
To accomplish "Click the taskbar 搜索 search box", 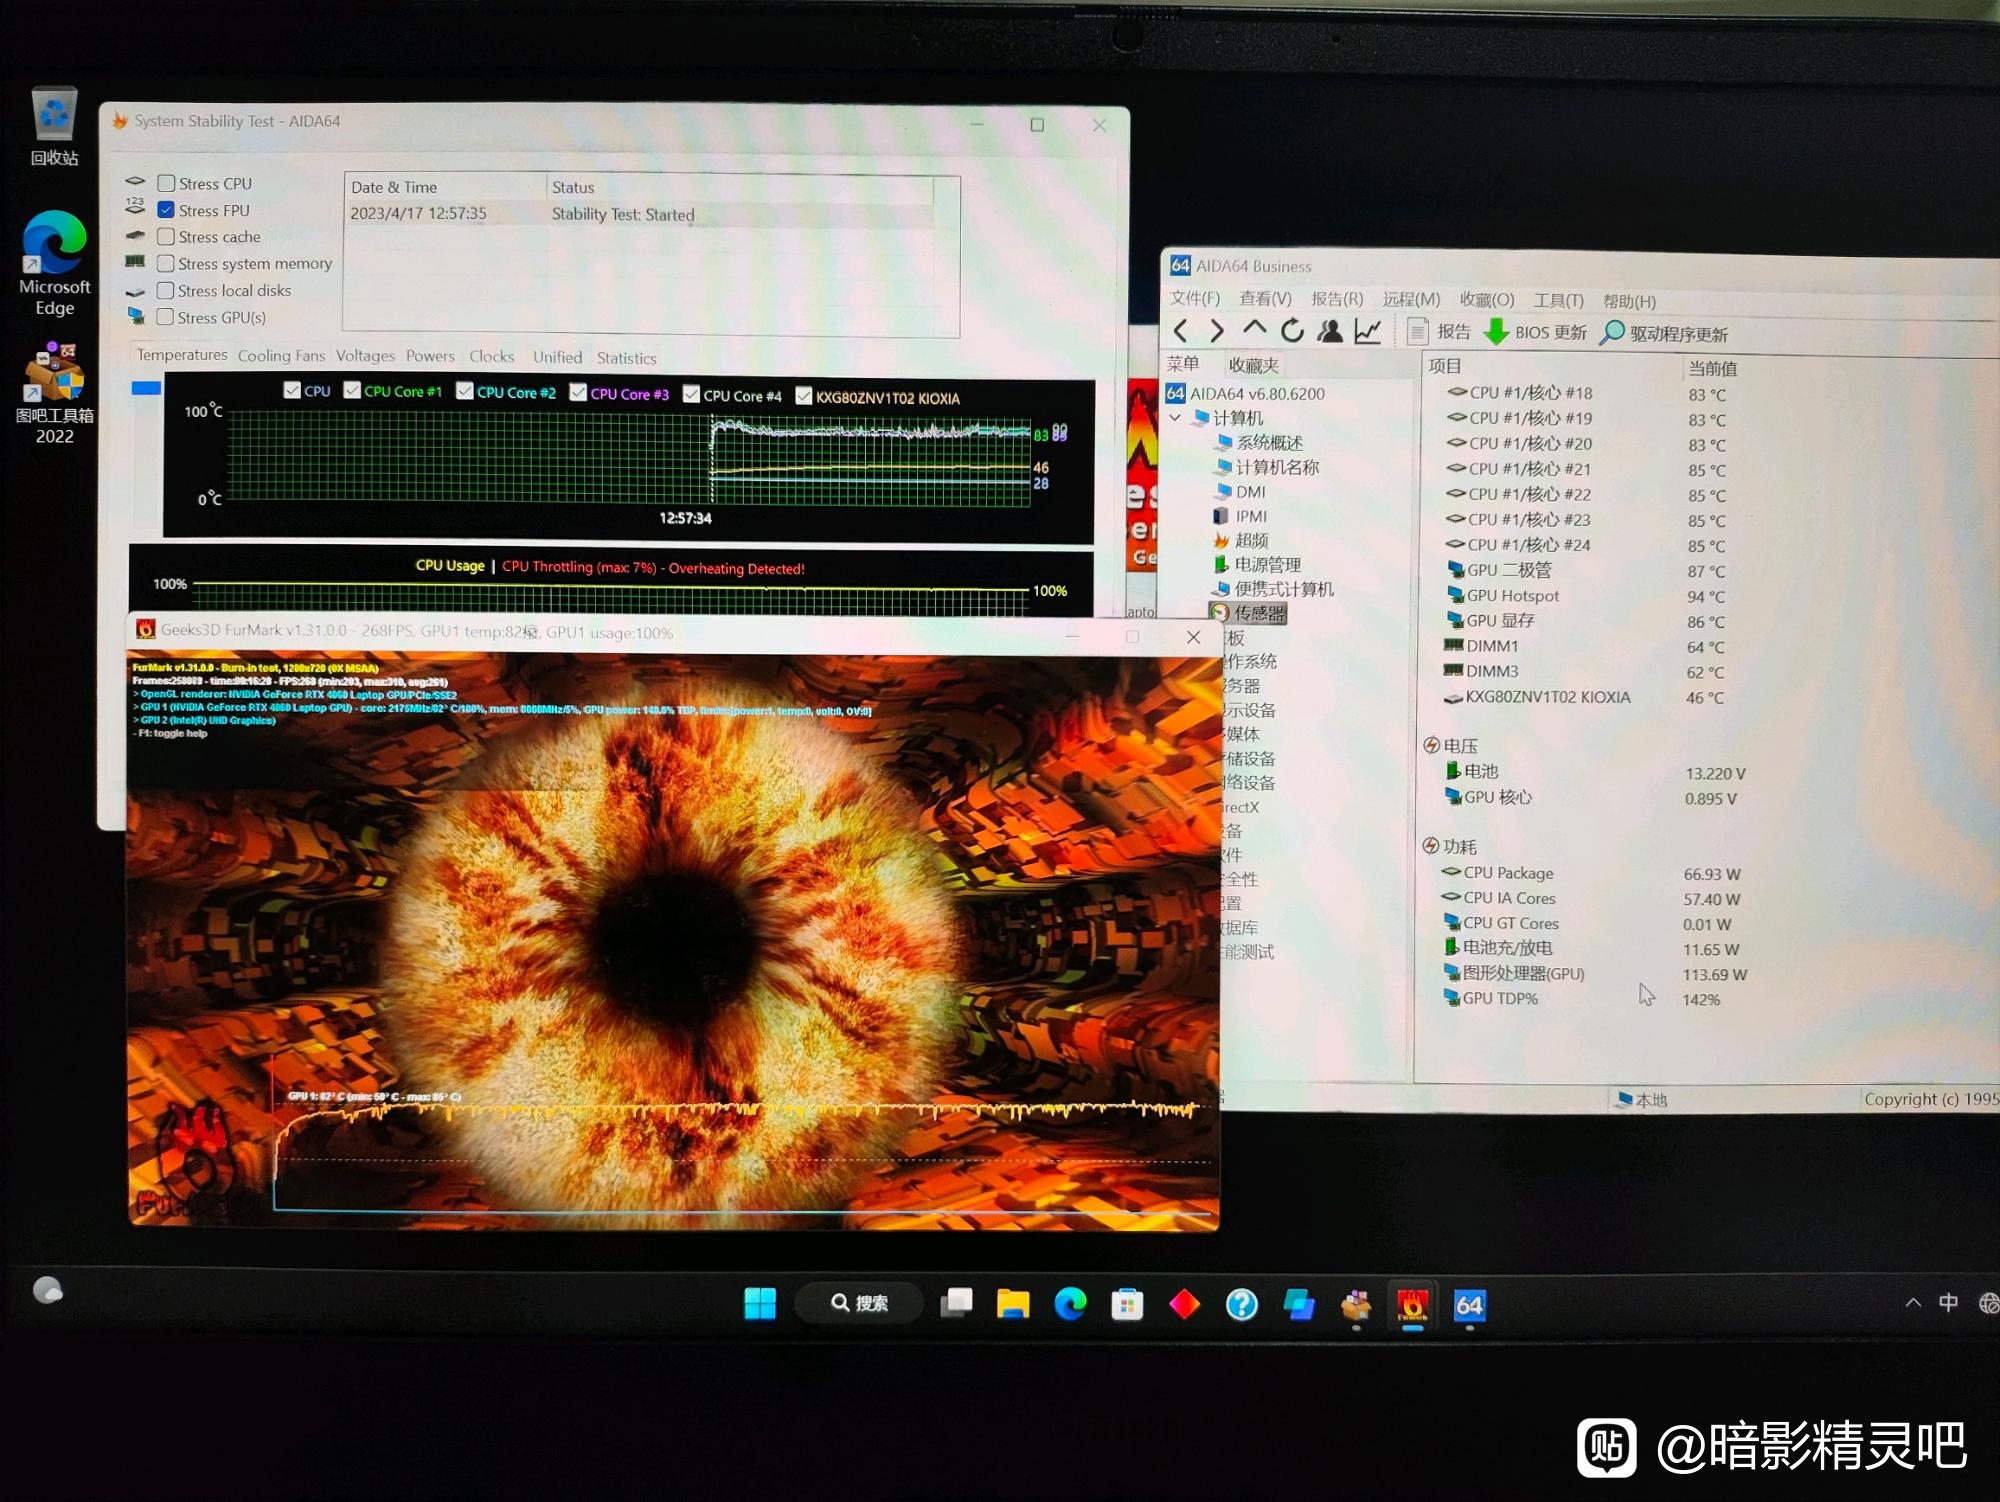I will click(x=860, y=1303).
